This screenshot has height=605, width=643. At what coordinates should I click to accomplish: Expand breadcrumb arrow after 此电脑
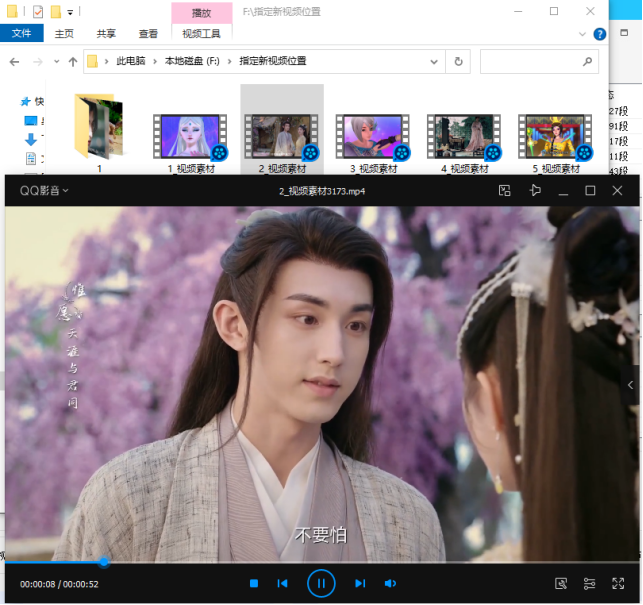(x=155, y=62)
